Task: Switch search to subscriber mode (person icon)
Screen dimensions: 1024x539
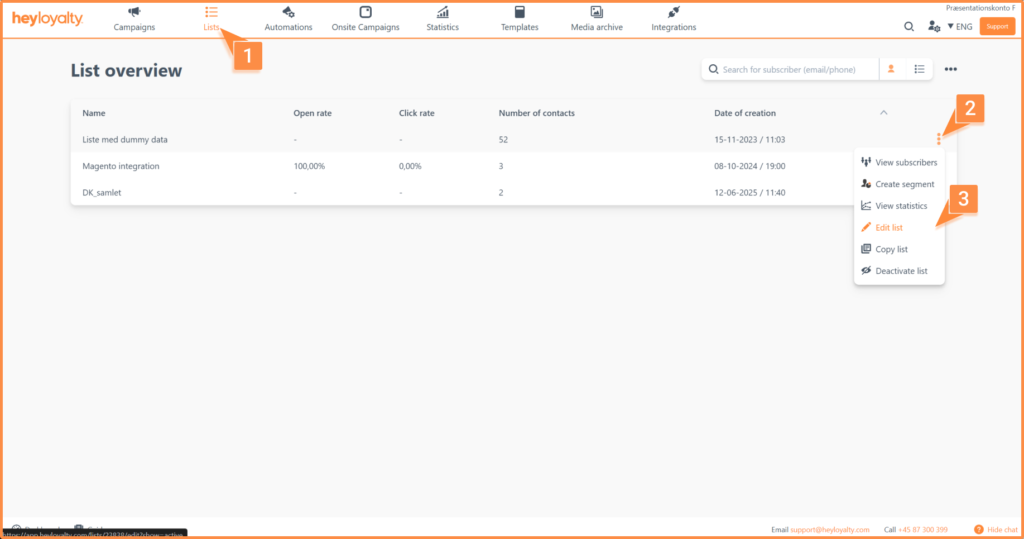Action: tap(891, 69)
